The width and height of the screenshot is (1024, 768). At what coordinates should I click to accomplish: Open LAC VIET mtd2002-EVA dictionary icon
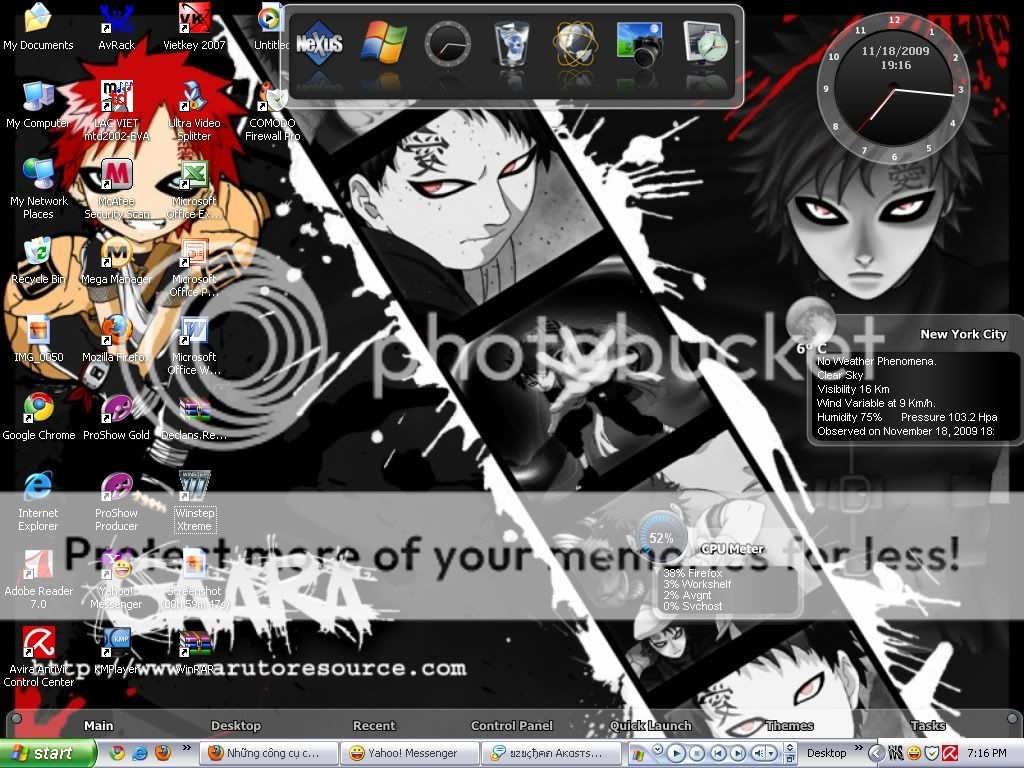pos(116,111)
